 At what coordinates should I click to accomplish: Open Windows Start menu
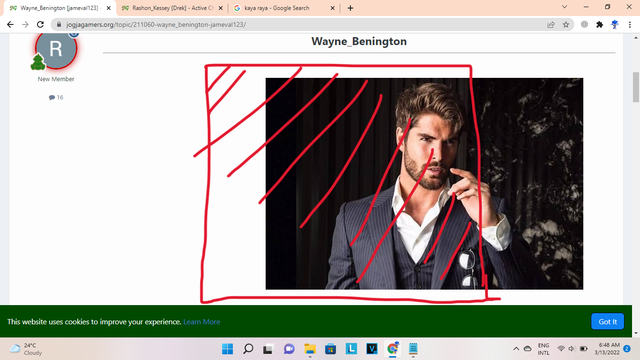tap(227, 349)
